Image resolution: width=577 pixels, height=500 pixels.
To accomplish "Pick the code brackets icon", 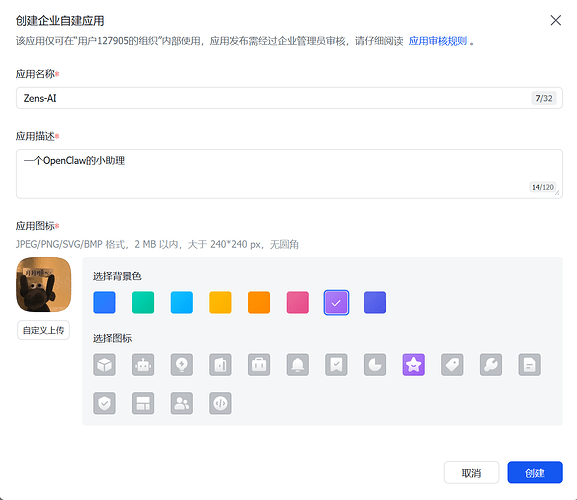I will click(x=220, y=403).
